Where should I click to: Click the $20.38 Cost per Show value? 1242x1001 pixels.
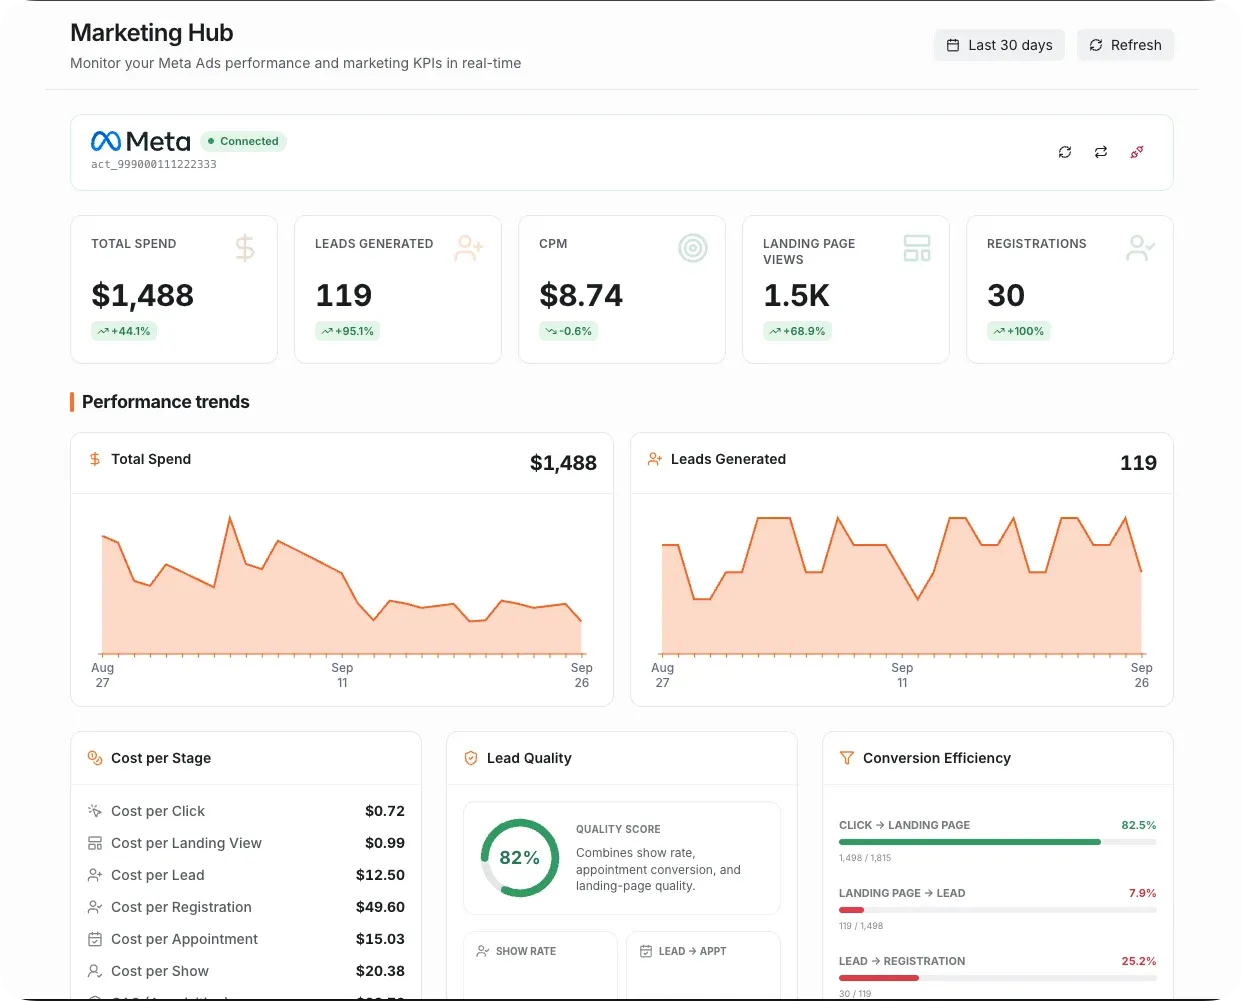[380, 971]
